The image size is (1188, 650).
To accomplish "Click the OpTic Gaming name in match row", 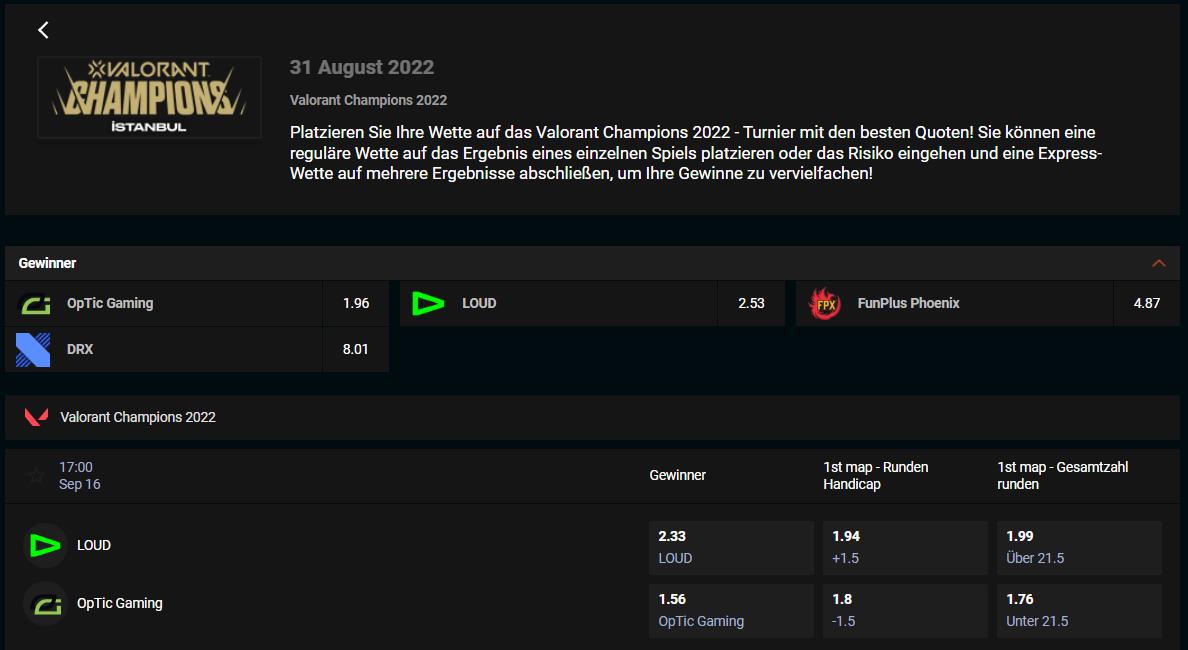I will point(120,604).
